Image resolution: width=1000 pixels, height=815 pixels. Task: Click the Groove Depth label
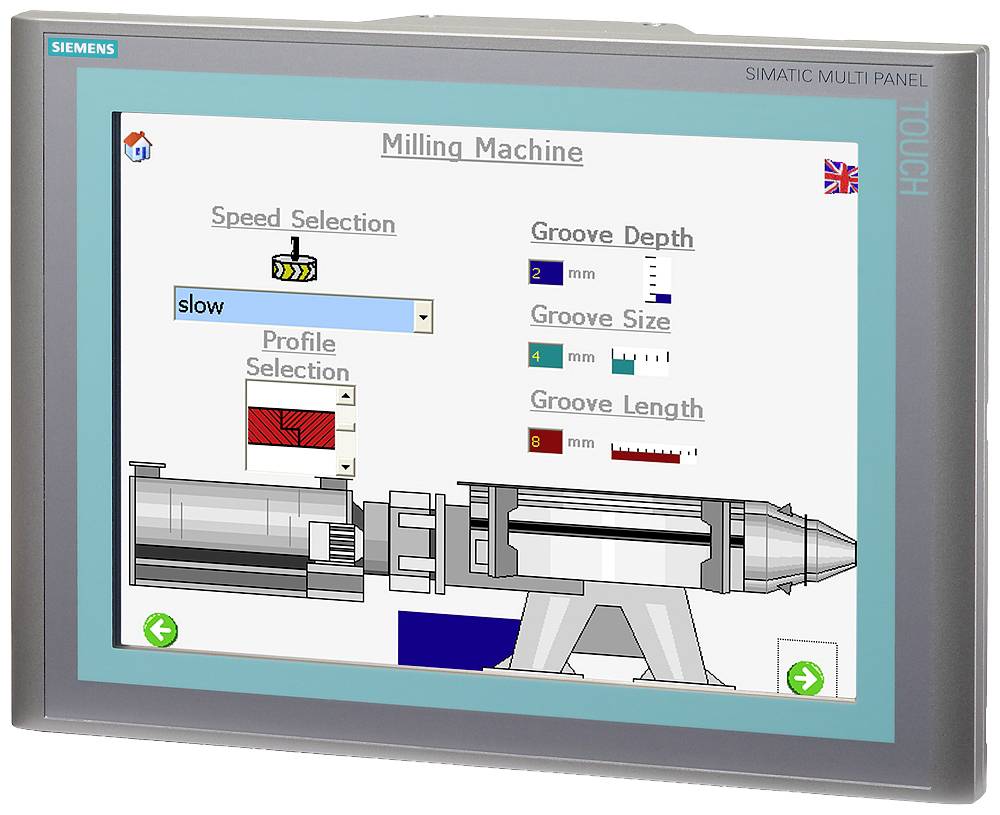point(612,235)
